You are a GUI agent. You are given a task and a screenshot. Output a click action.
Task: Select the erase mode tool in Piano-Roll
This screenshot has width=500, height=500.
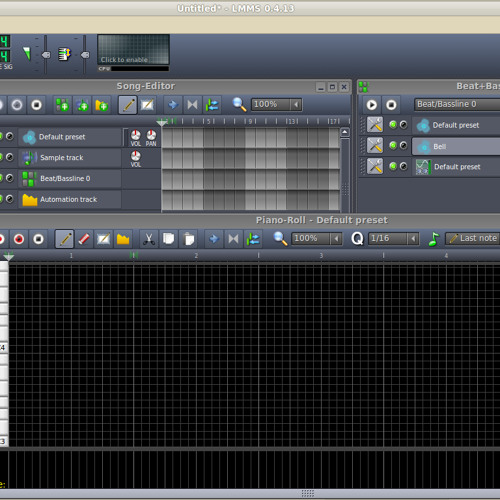pos(84,239)
